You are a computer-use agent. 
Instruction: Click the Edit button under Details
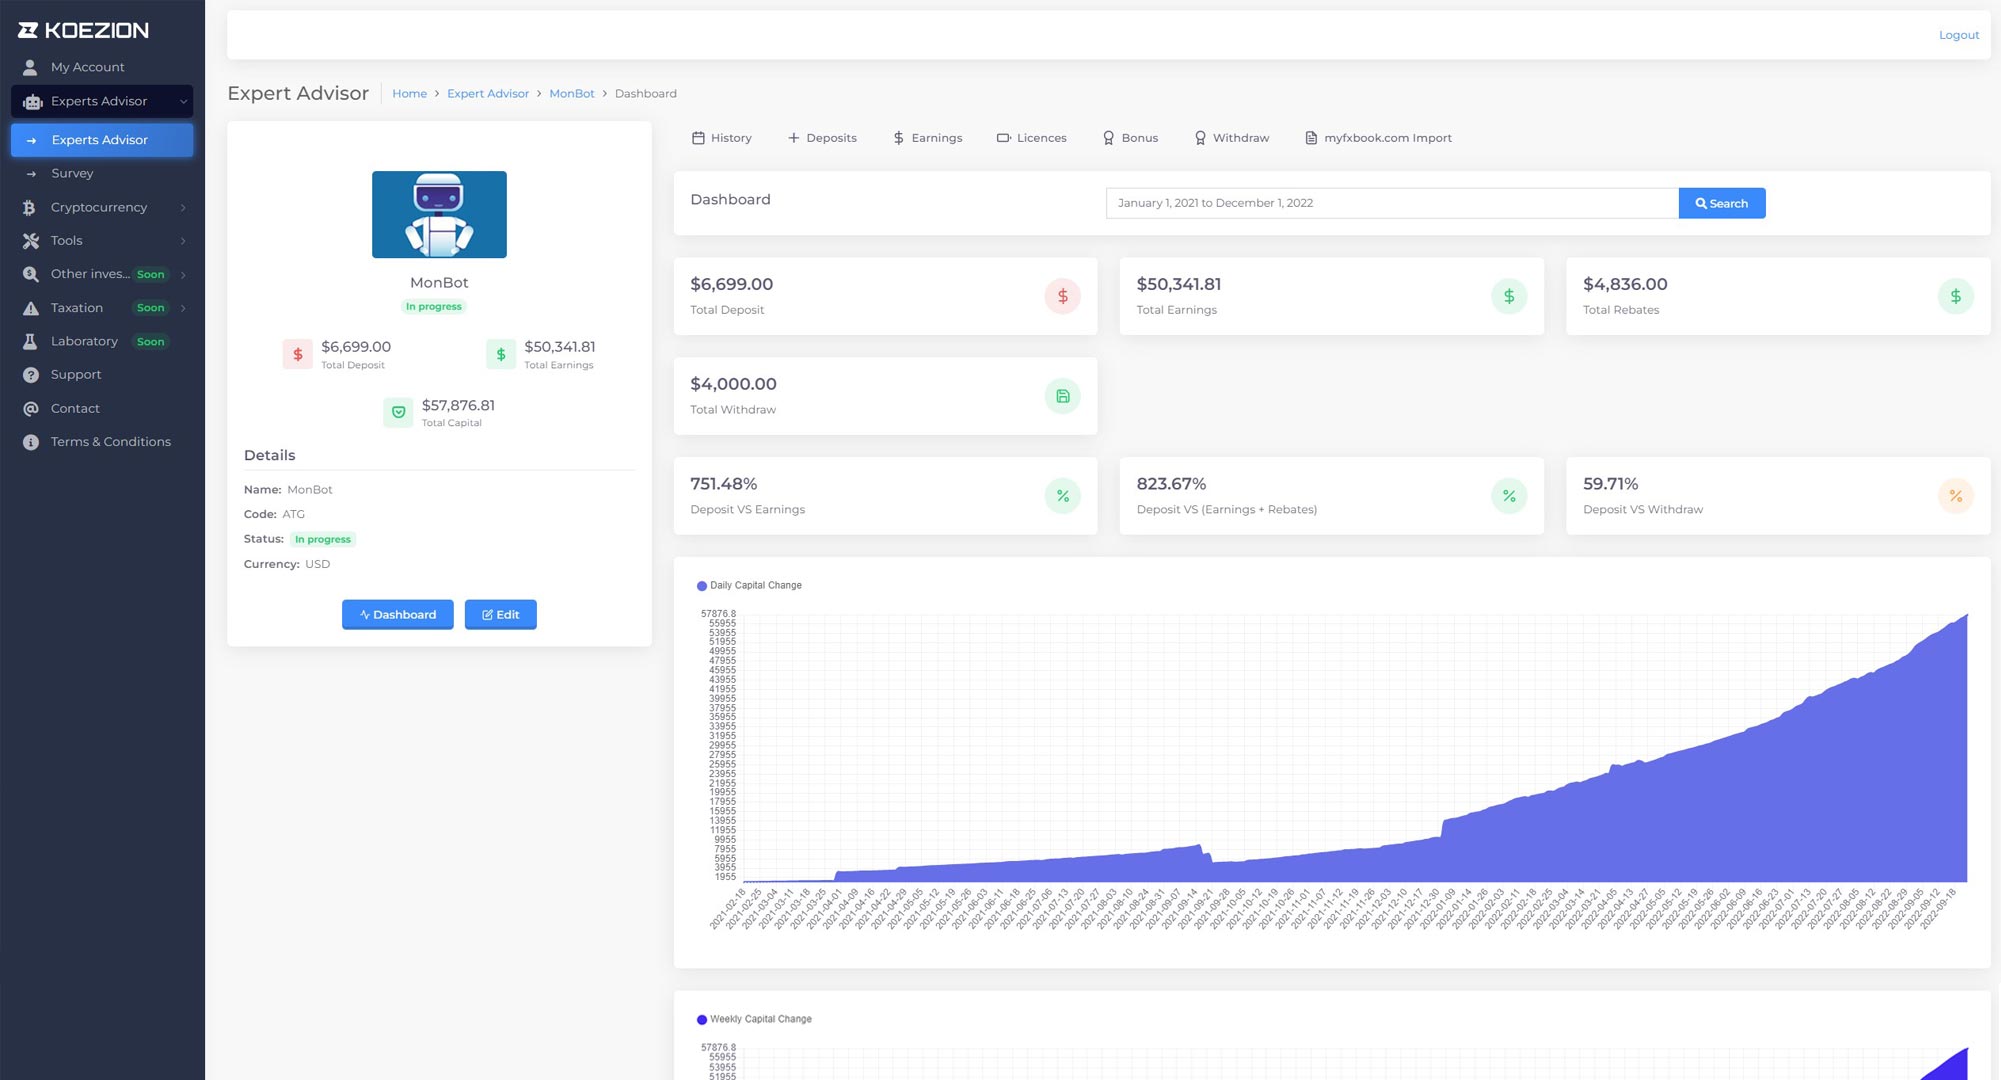500,615
